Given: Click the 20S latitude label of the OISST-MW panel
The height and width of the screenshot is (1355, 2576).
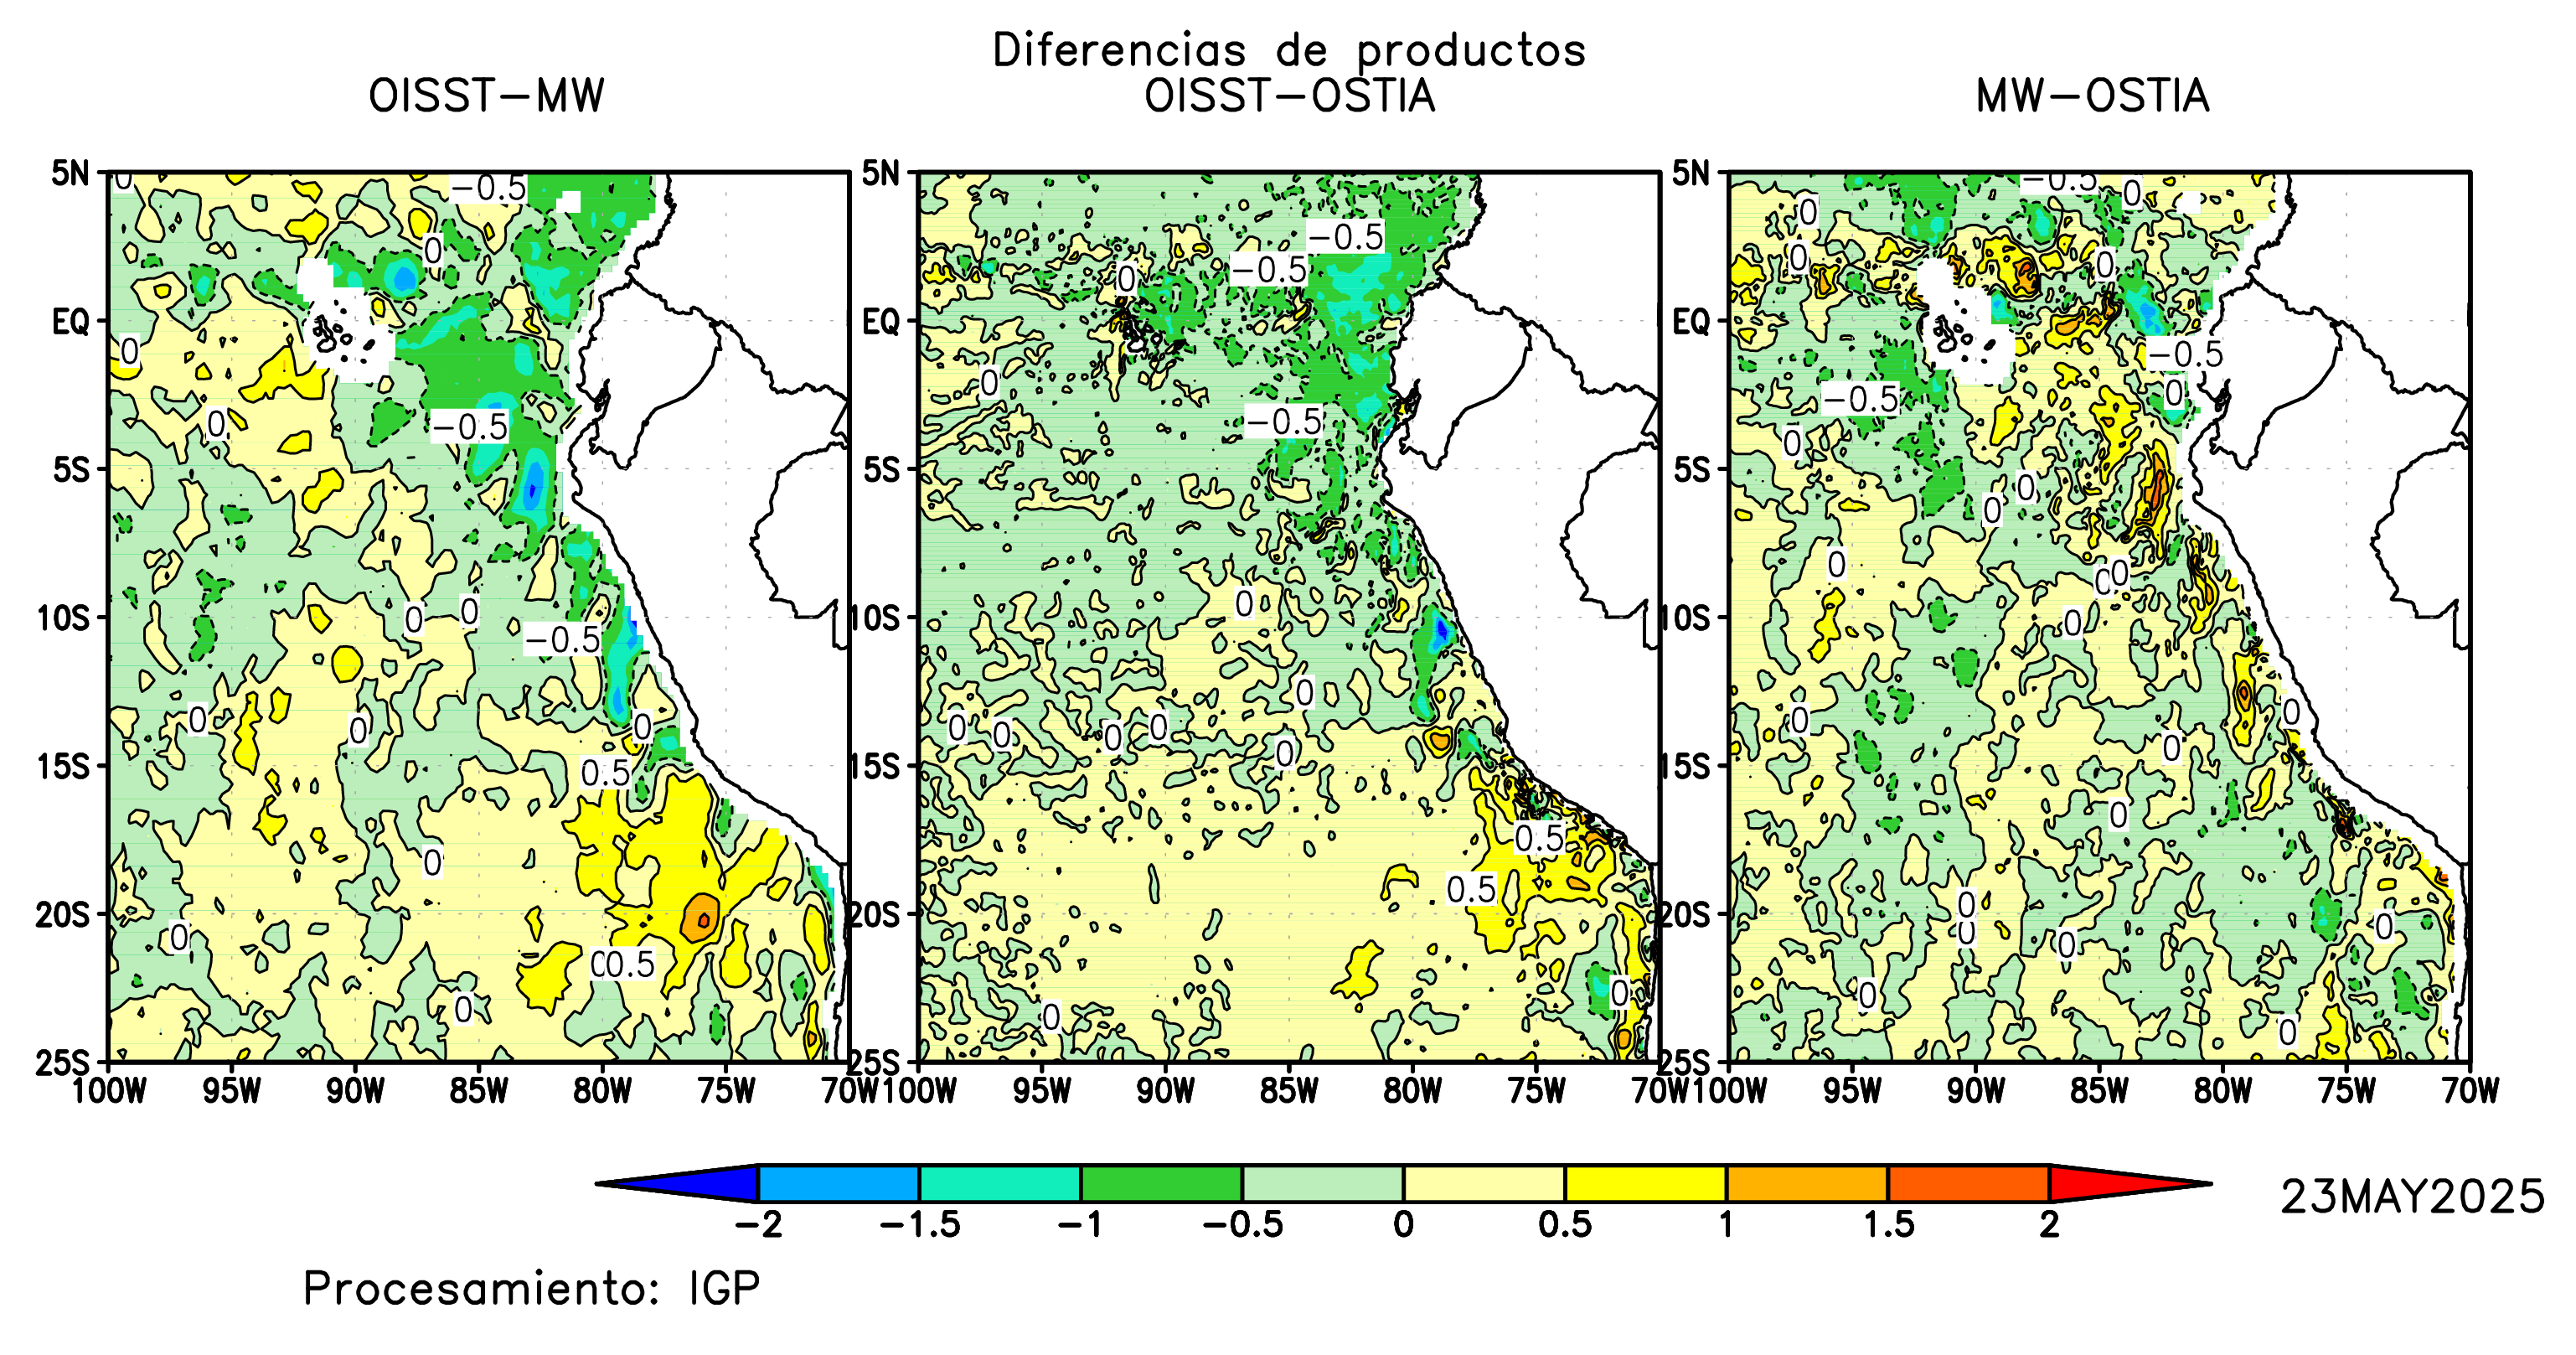Looking at the screenshot, I should (x=63, y=915).
